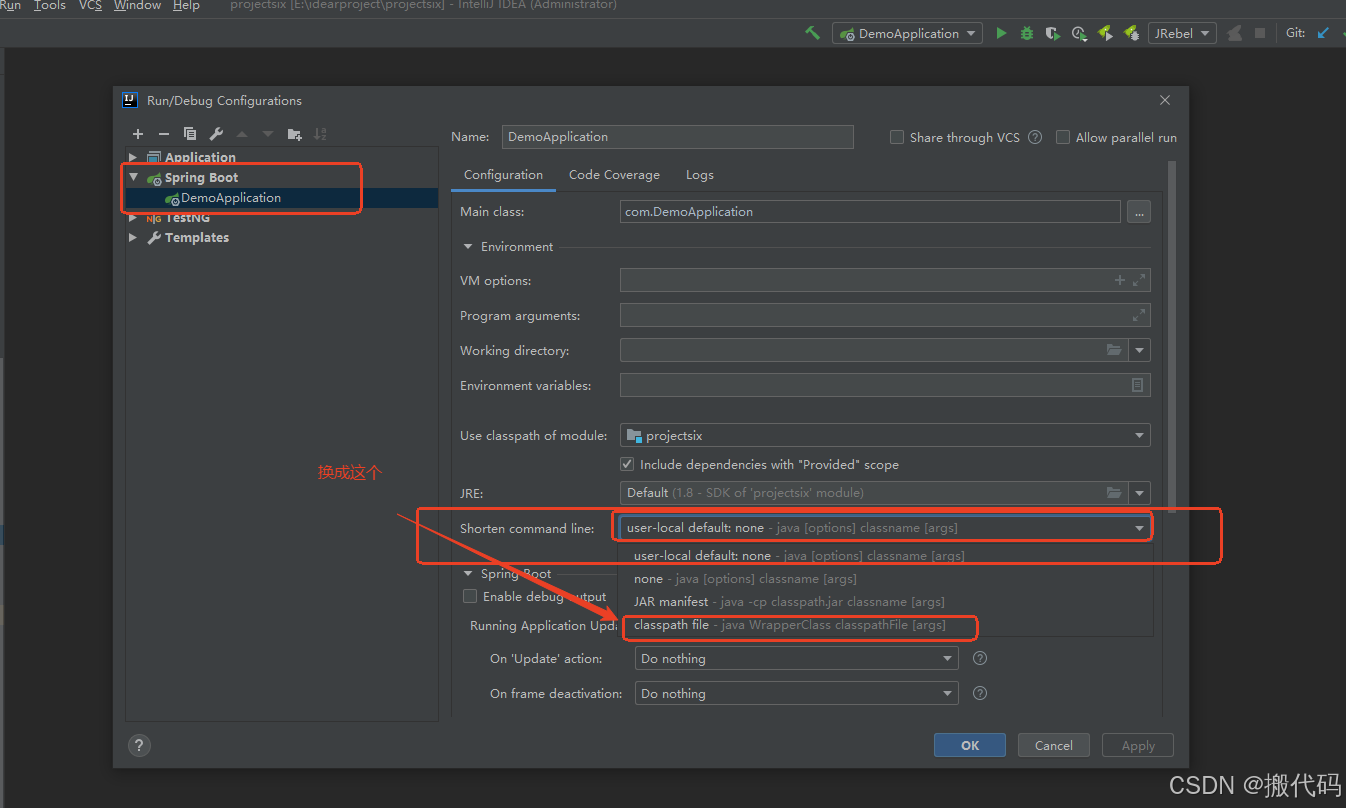Image resolution: width=1346 pixels, height=808 pixels.
Task: Switch to the Configuration tab
Action: (x=503, y=175)
